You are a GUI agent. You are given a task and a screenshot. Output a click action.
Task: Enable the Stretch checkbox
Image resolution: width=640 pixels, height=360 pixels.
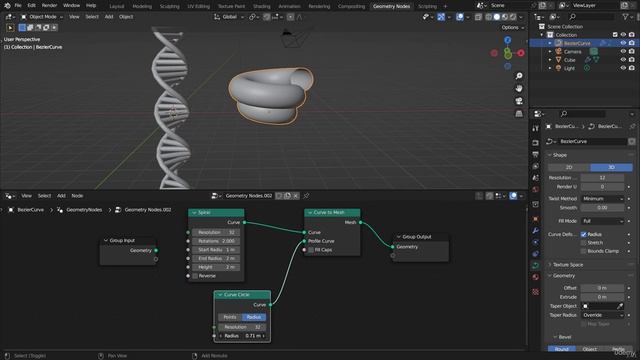(x=584, y=242)
